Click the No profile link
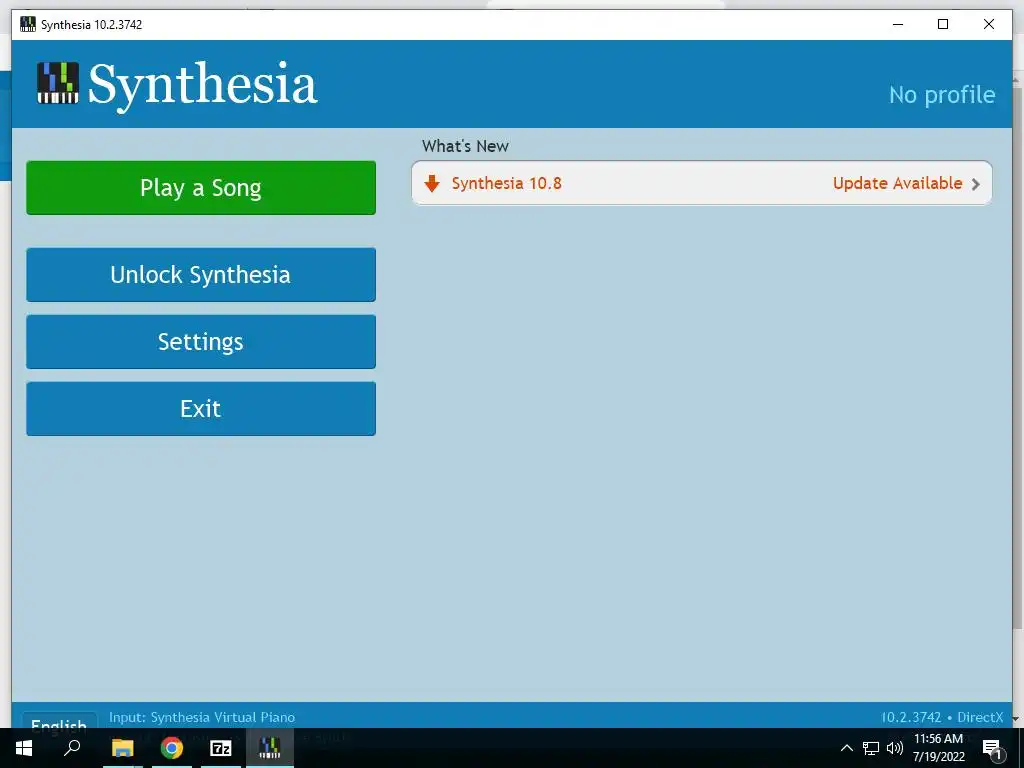The width and height of the screenshot is (1024, 768). click(942, 95)
